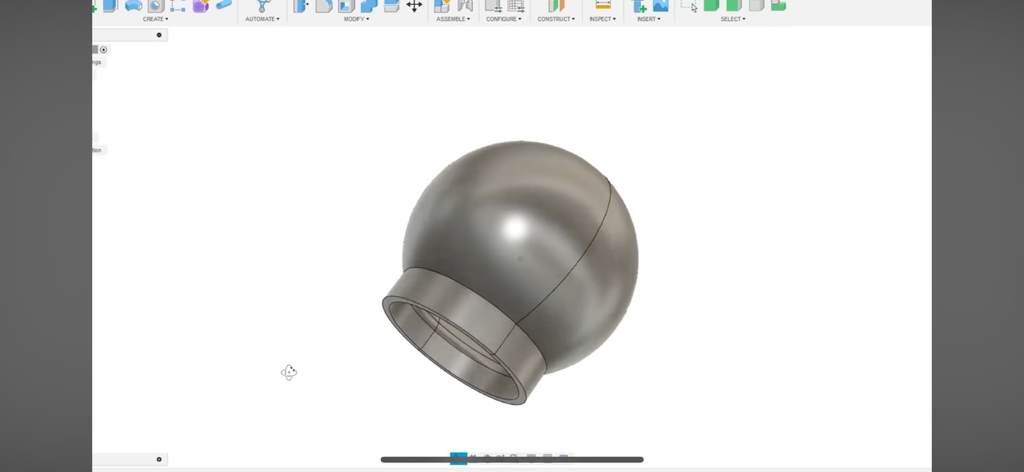The height and width of the screenshot is (472, 1024).
Task: Select the last green Select filter icon
Action: tap(778, 5)
